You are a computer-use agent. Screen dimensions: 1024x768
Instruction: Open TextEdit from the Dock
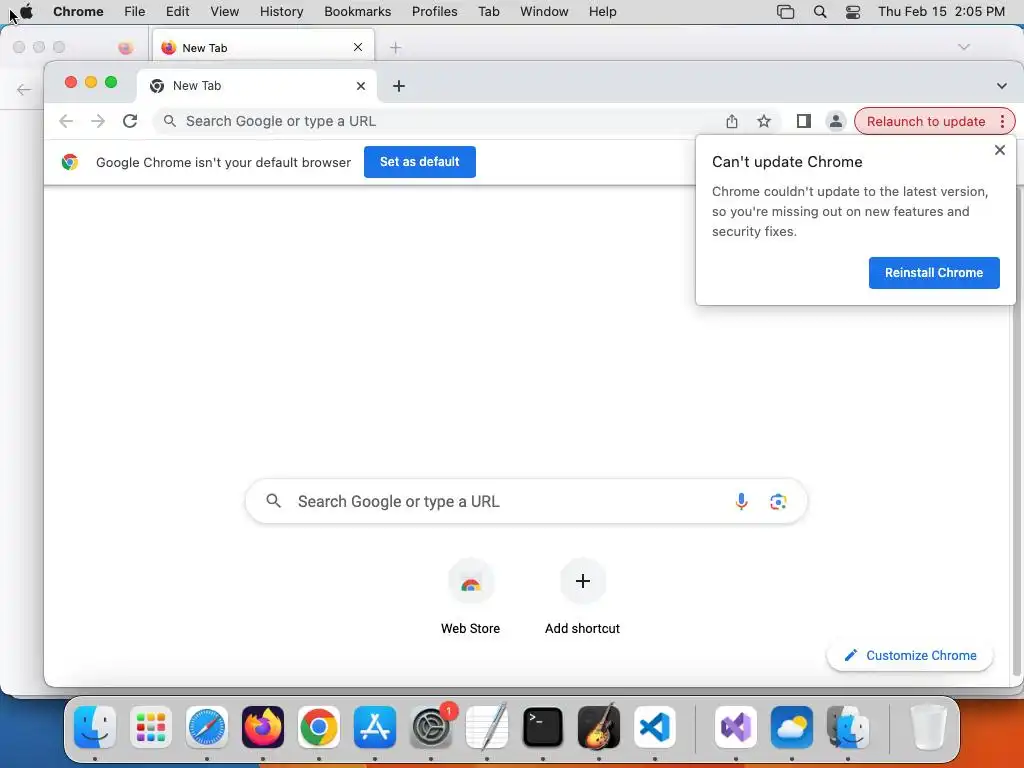coord(487,727)
